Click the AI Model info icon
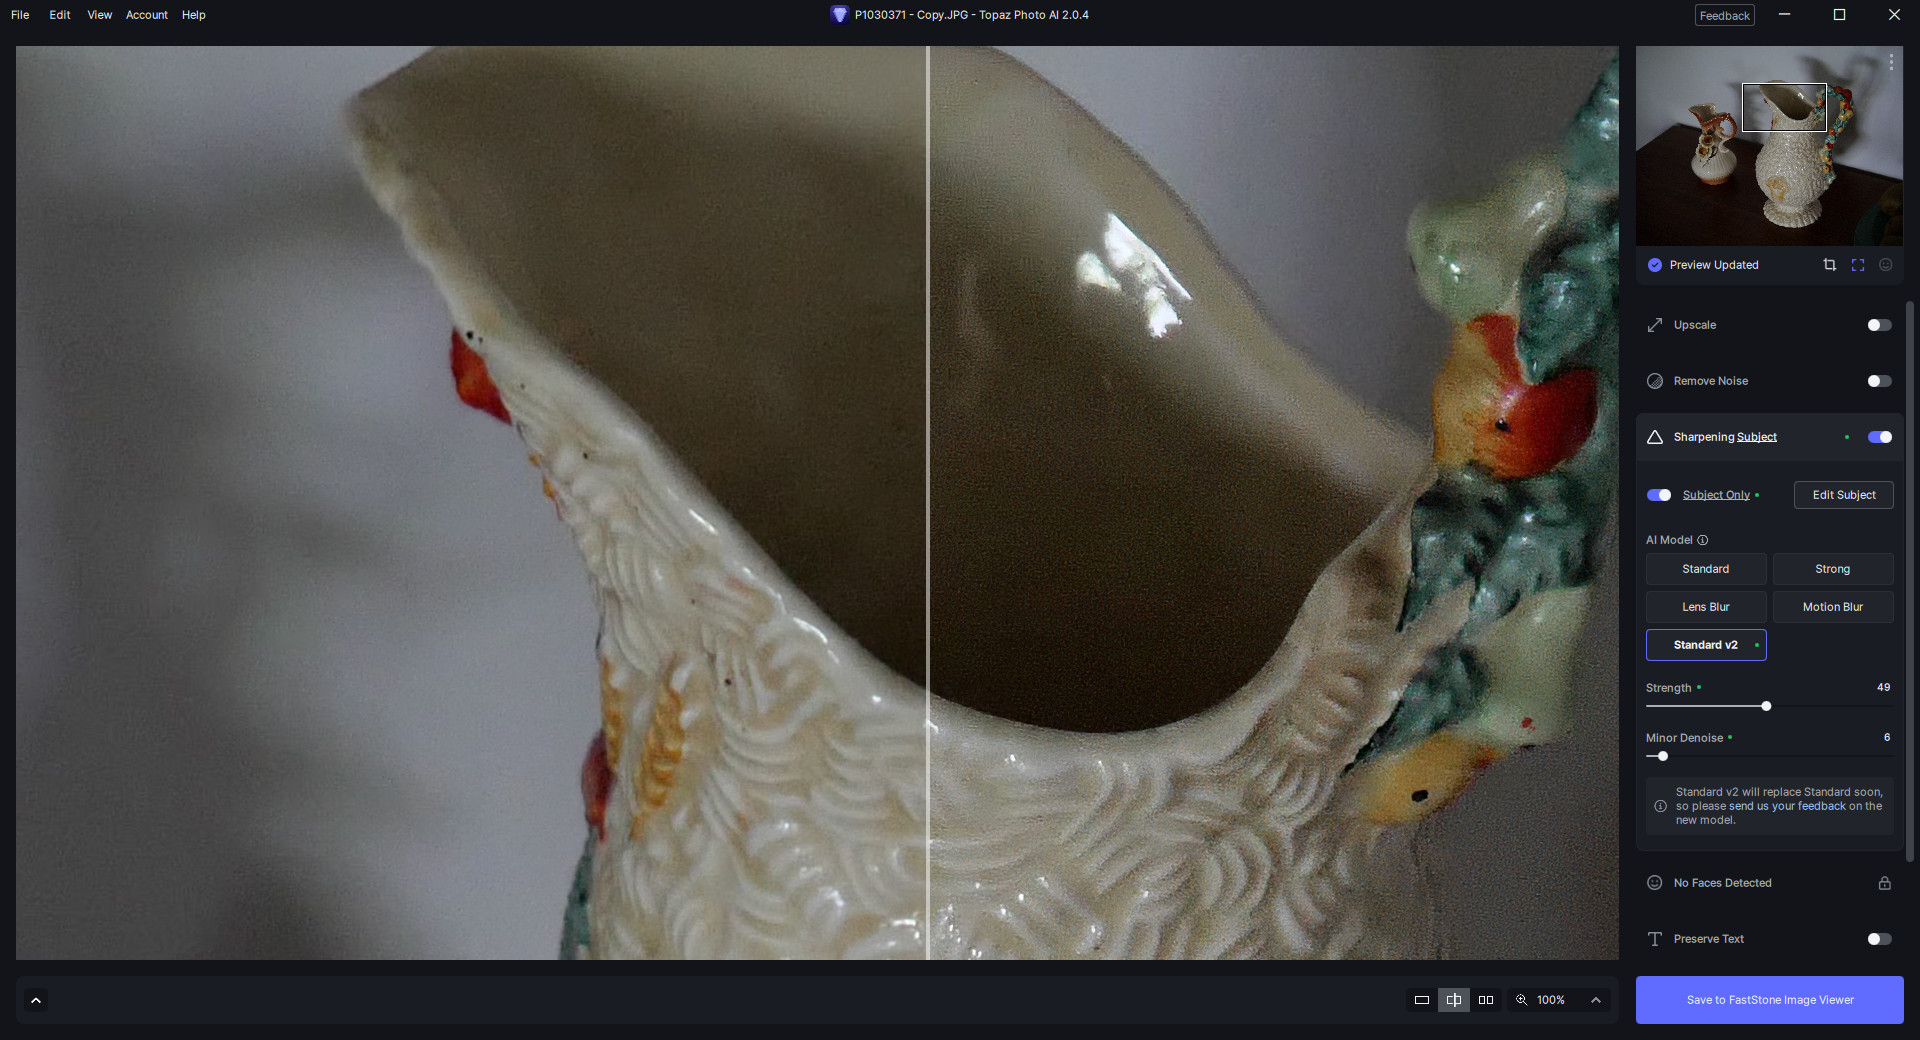This screenshot has width=1920, height=1040. click(x=1702, y=540)
